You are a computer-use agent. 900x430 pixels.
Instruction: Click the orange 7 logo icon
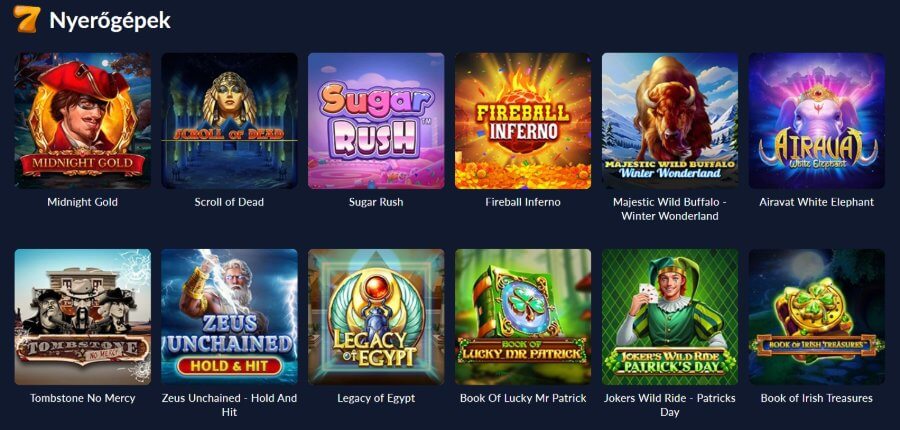tap(26, 19)
